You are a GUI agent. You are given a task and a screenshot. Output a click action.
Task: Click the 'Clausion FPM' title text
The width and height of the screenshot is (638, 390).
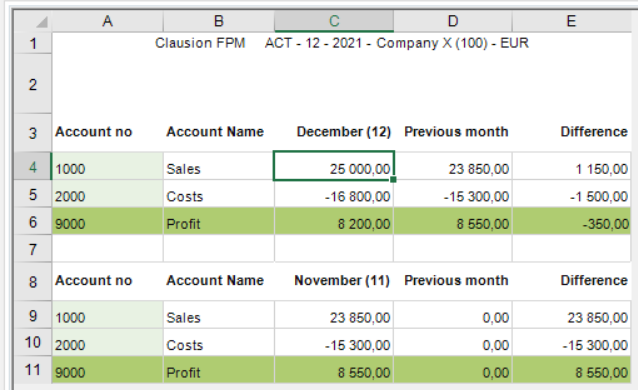tap(200, 43)
